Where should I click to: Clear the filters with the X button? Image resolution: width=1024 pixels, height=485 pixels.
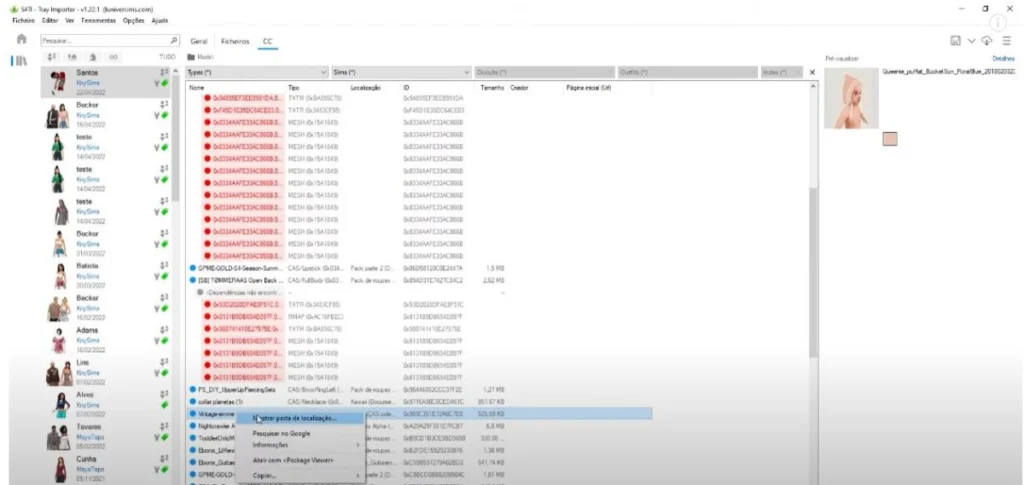812,72
